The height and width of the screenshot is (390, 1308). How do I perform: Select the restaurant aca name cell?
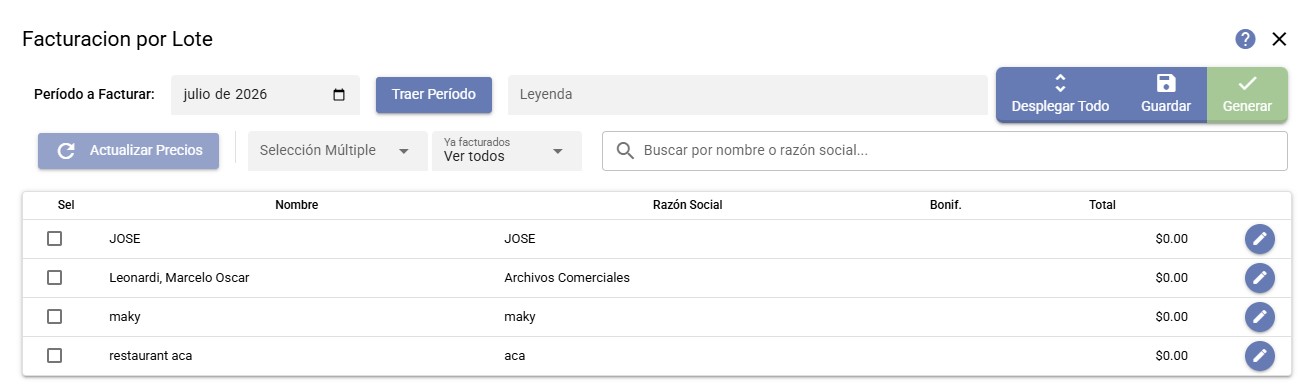tap(150, 356)
